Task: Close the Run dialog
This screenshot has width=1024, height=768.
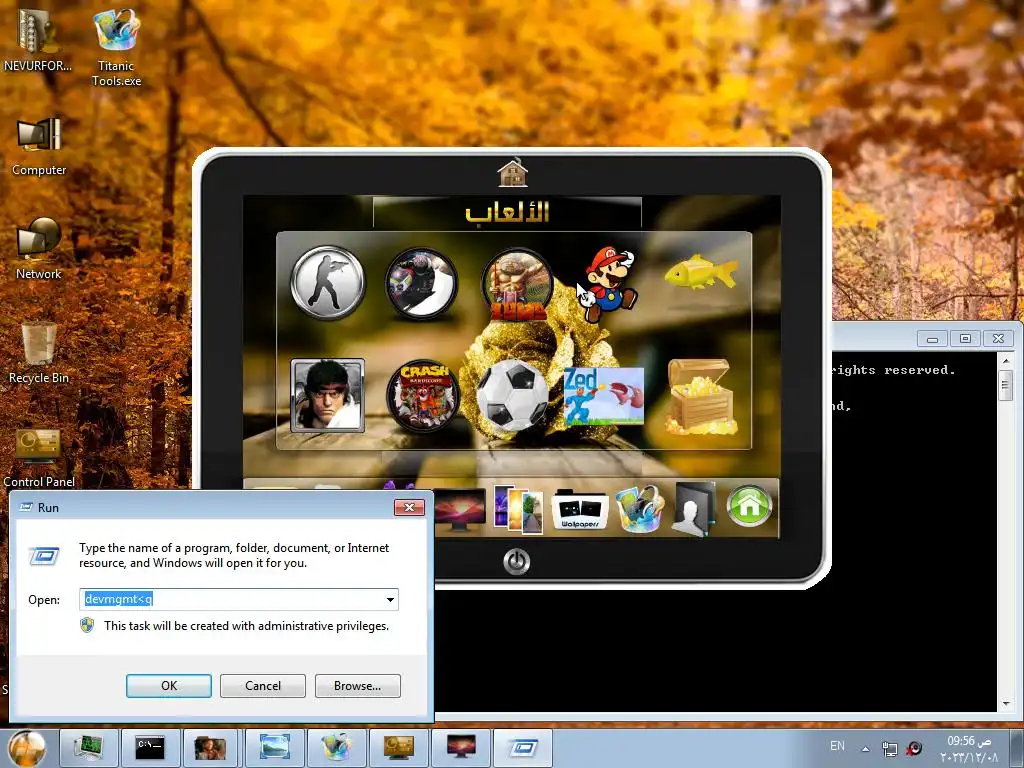Action: point(409,507)
